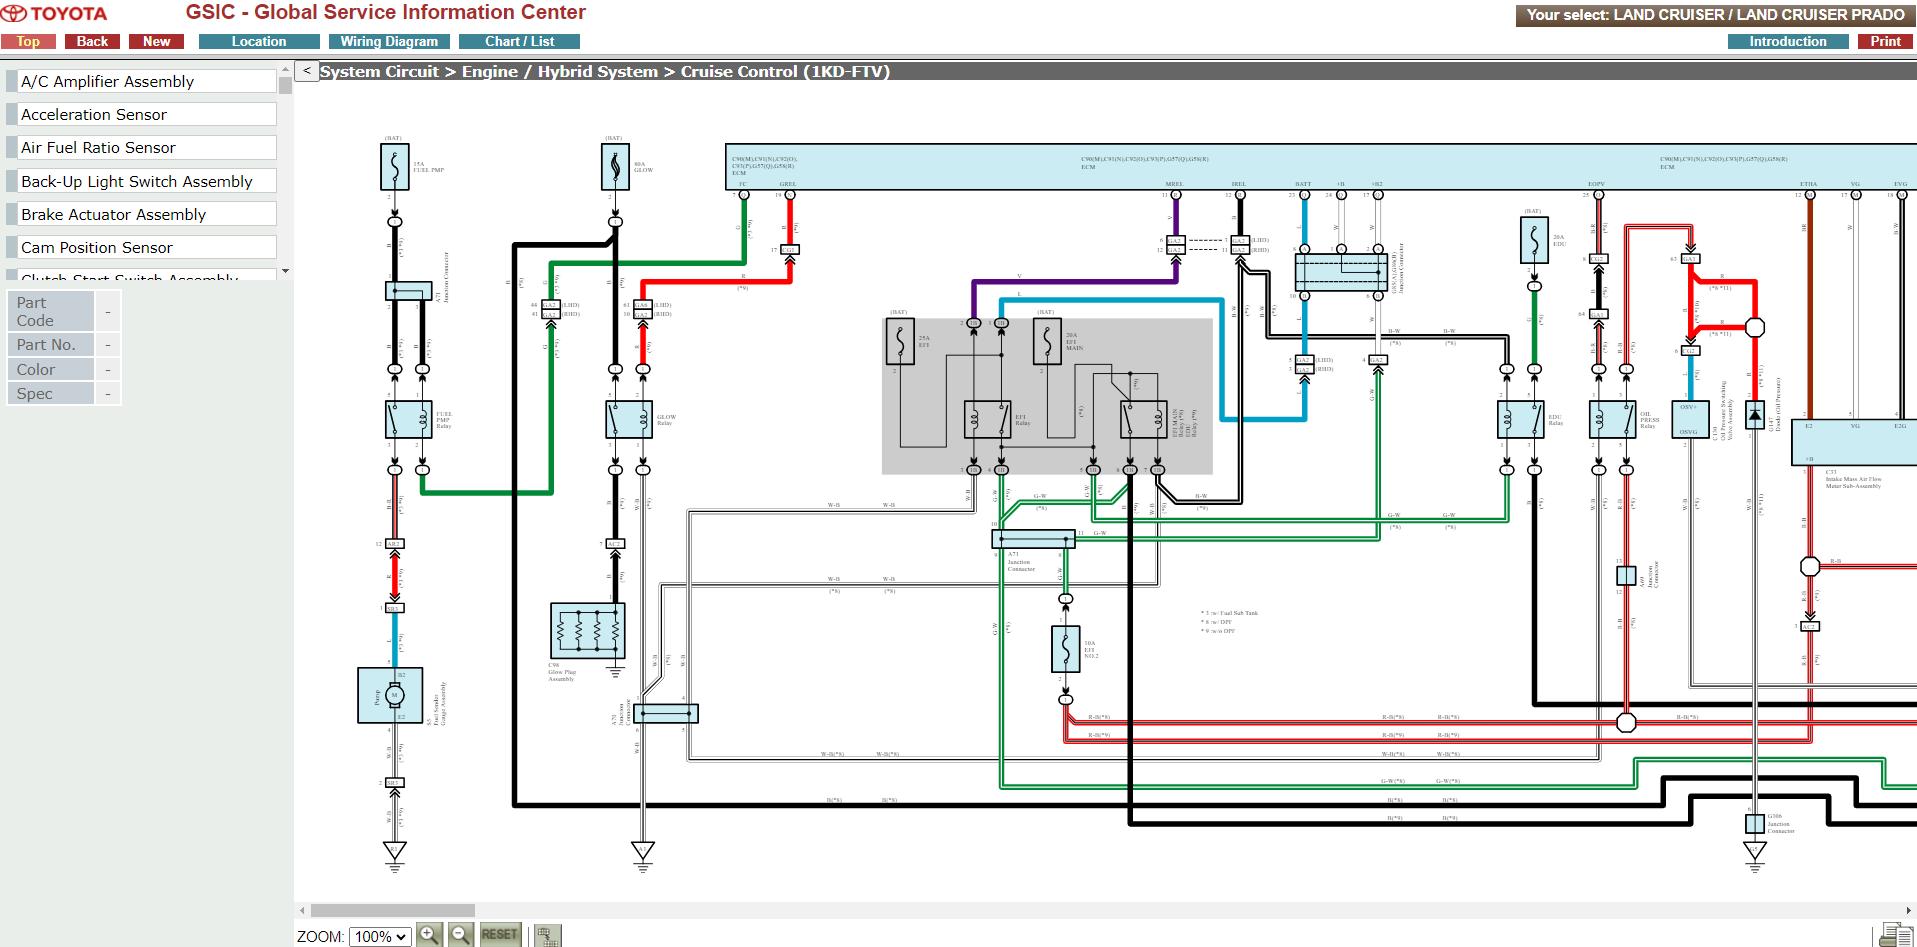Click the horizontal scrollbar left arrow
This screenshot has width=1917, height=947.
(301, 910)
